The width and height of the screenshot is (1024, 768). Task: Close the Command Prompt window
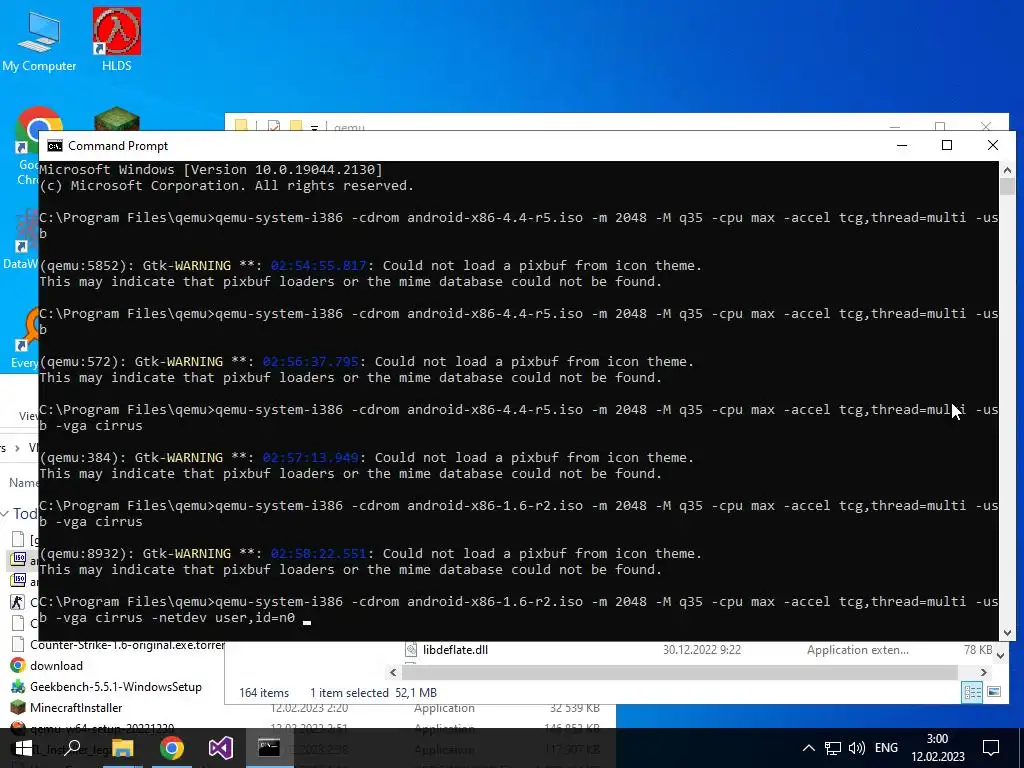[x=993, y=146]
